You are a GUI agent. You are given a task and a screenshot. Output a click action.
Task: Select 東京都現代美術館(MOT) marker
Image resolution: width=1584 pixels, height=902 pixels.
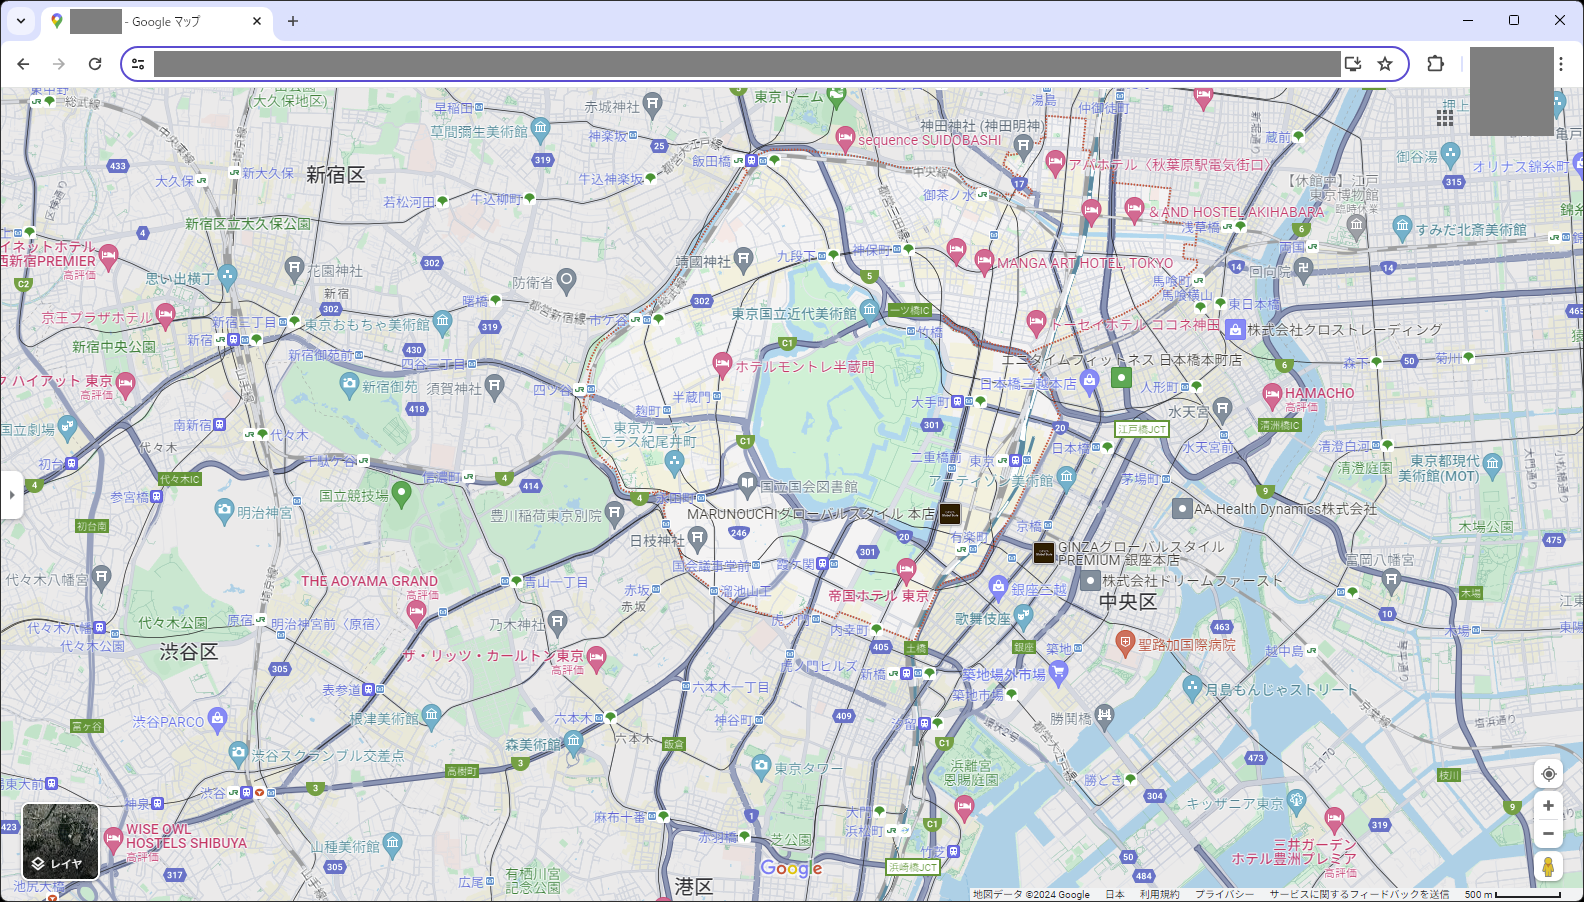point(1493,463)
